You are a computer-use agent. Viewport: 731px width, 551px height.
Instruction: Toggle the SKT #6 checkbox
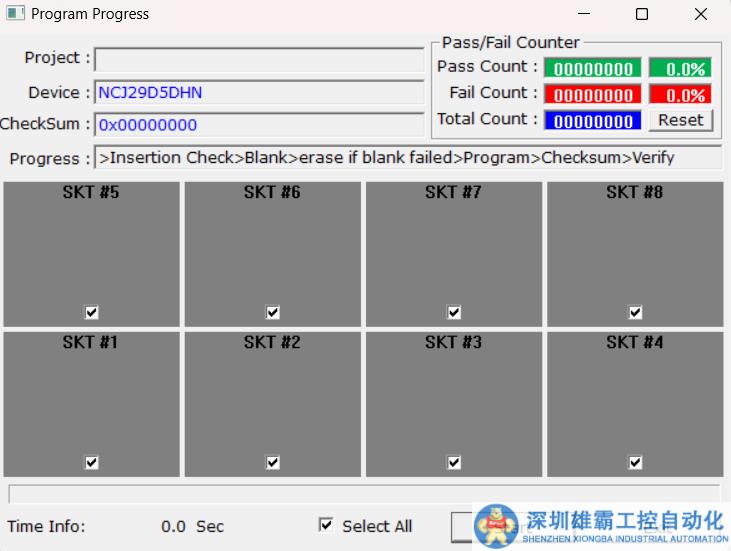(273, 313)
